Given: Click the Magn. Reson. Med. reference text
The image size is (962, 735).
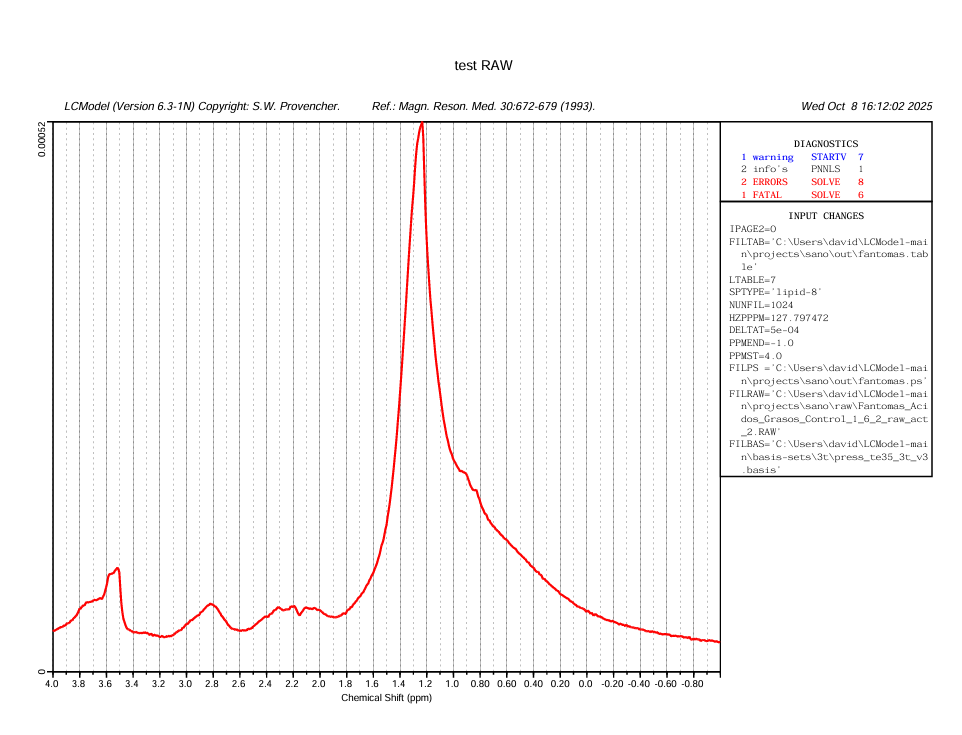Looking at the screenshot, I should (x=483, y=106).
